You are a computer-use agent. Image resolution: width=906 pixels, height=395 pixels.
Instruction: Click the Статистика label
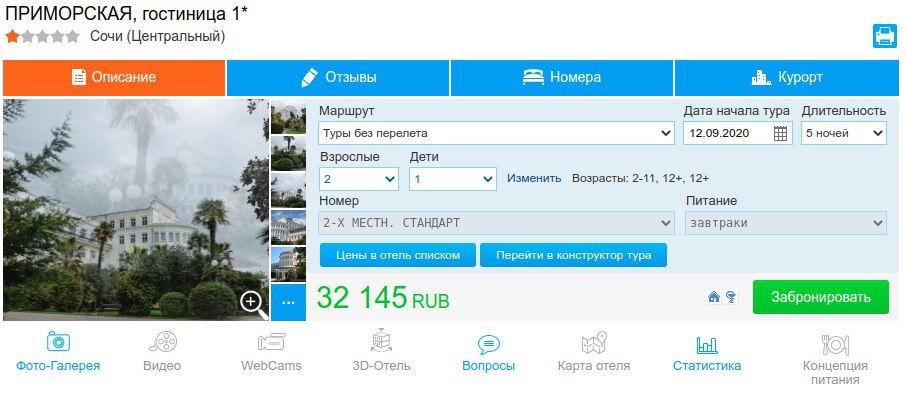pyautogui.click(x=707, y=366)
